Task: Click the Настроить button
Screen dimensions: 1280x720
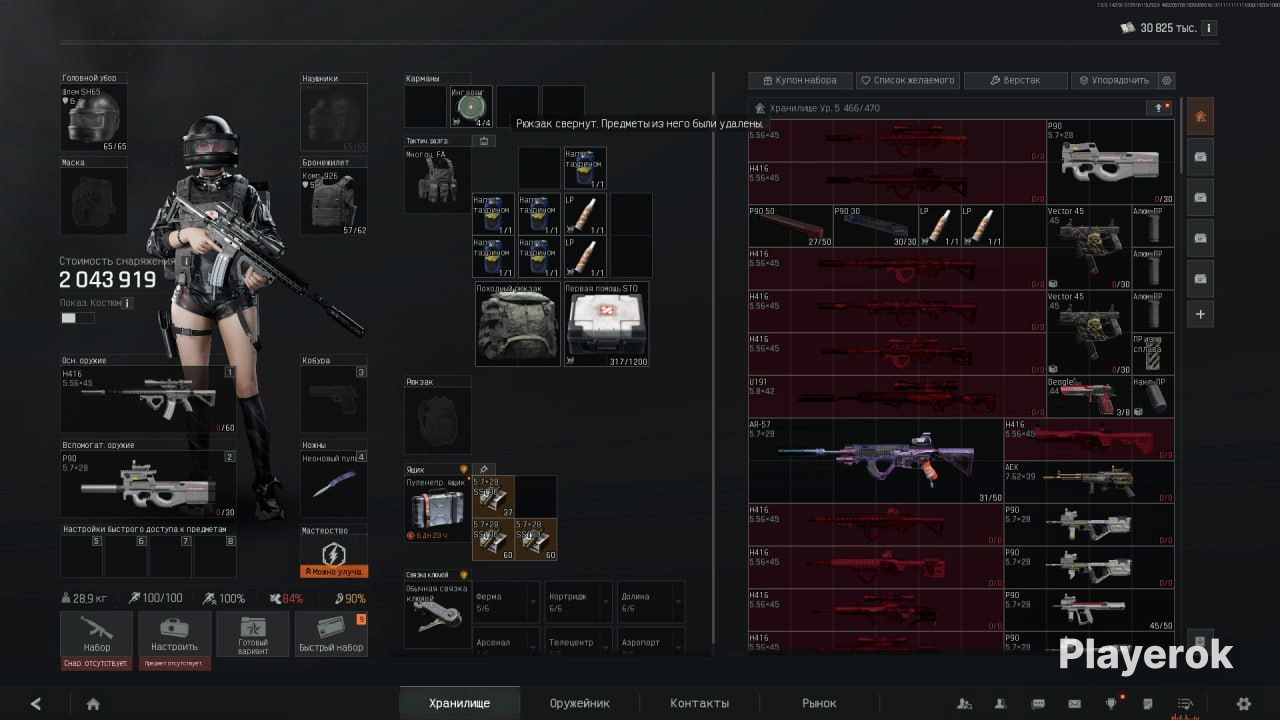Action: click(x=174, y=634)
